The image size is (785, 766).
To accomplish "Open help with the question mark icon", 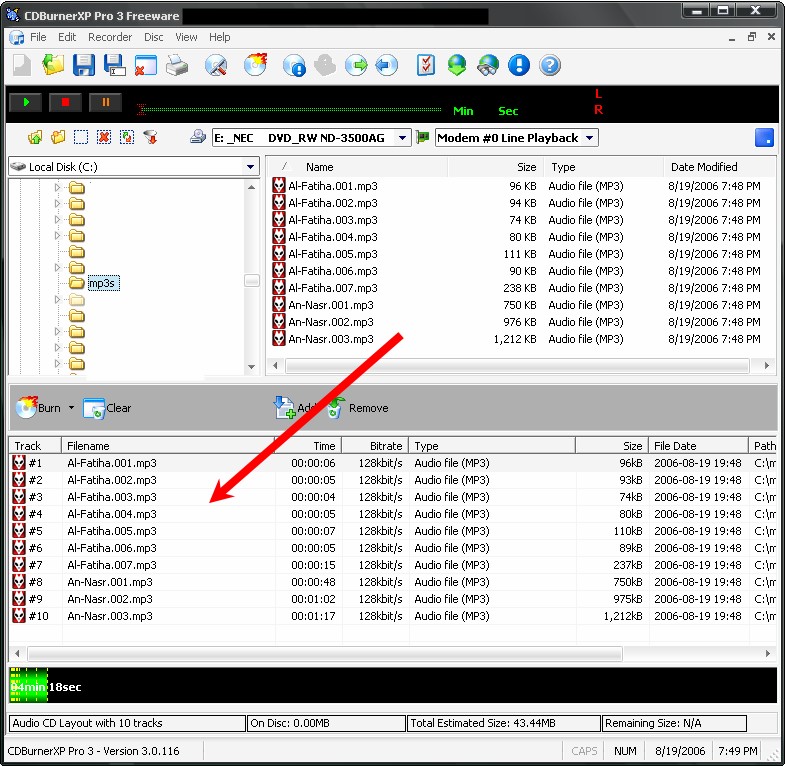I will pyautogui.click(x=550, y=65).
